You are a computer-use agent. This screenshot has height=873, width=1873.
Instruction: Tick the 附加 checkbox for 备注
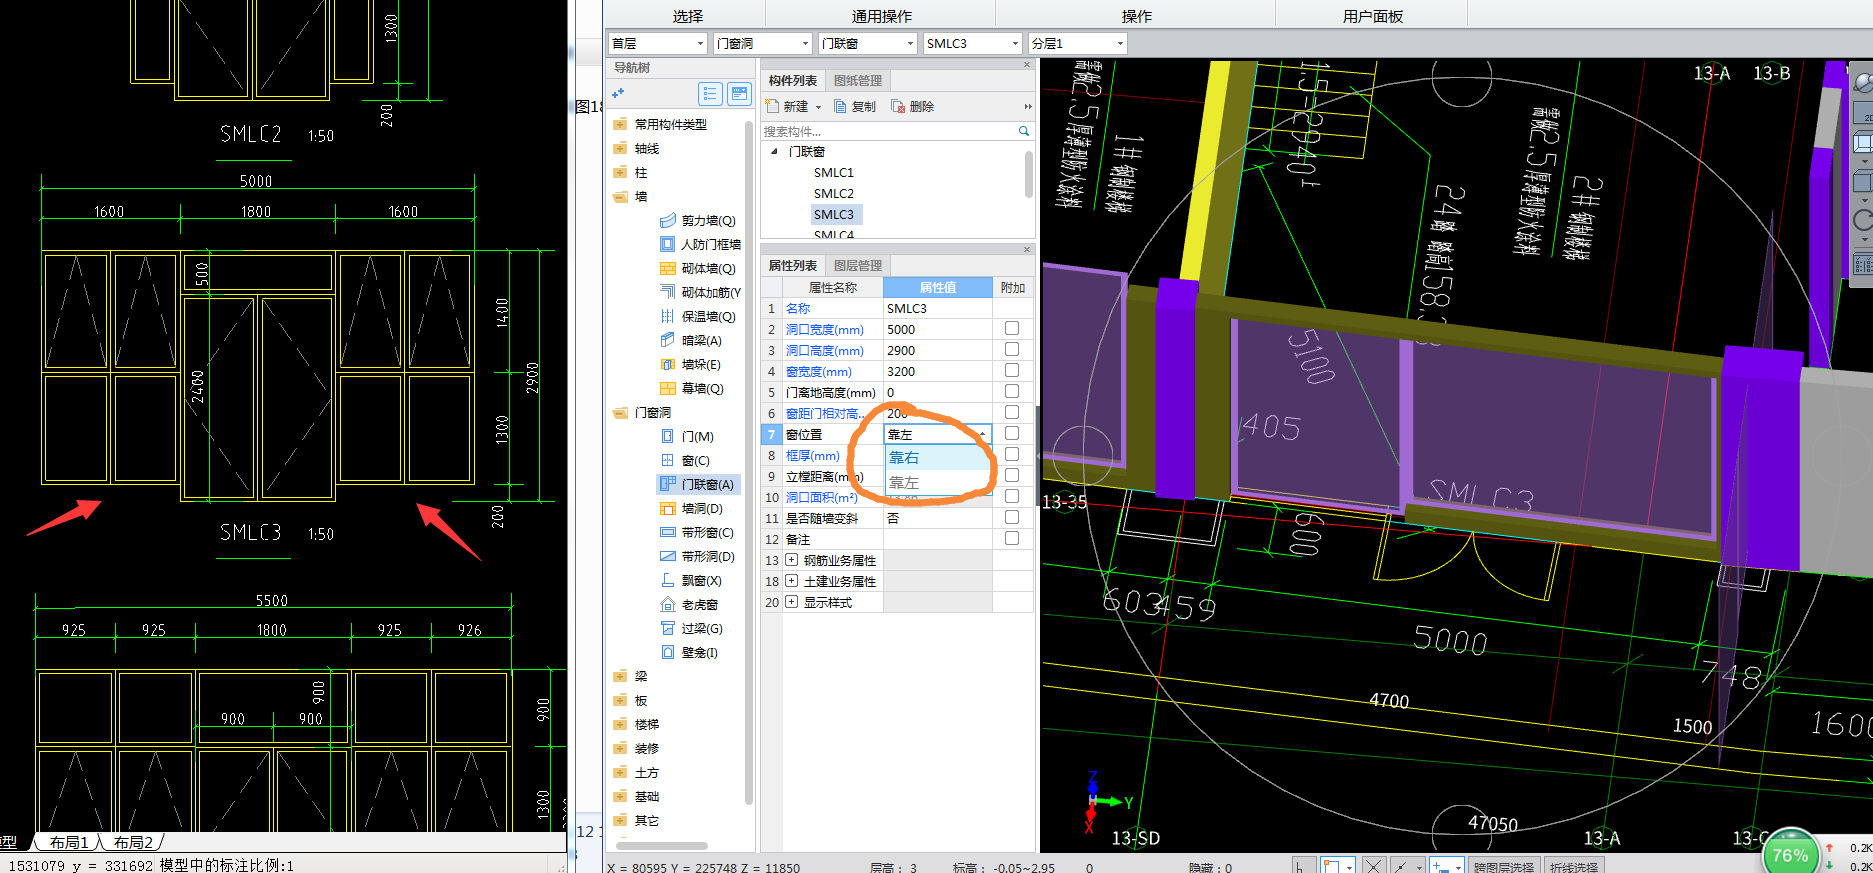pos(1012,539)
